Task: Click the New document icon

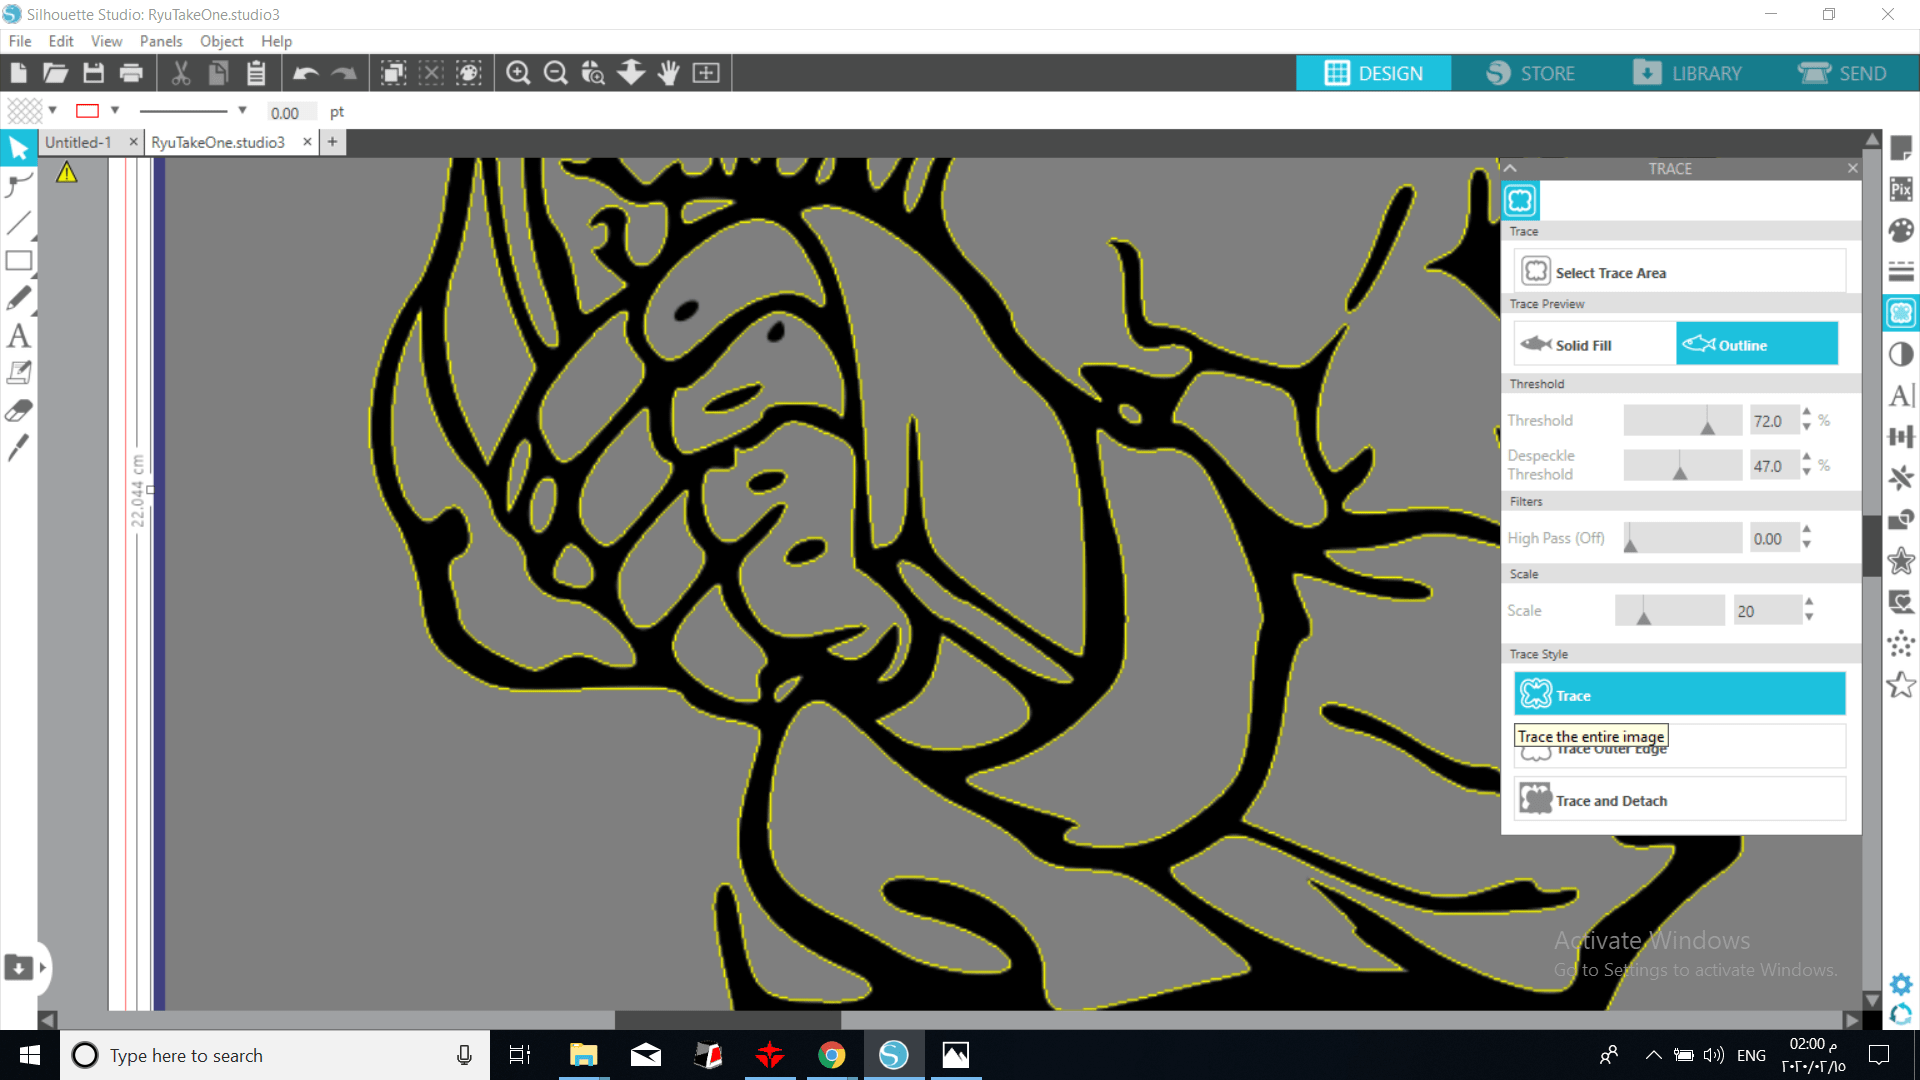Action: coord(18,73)
